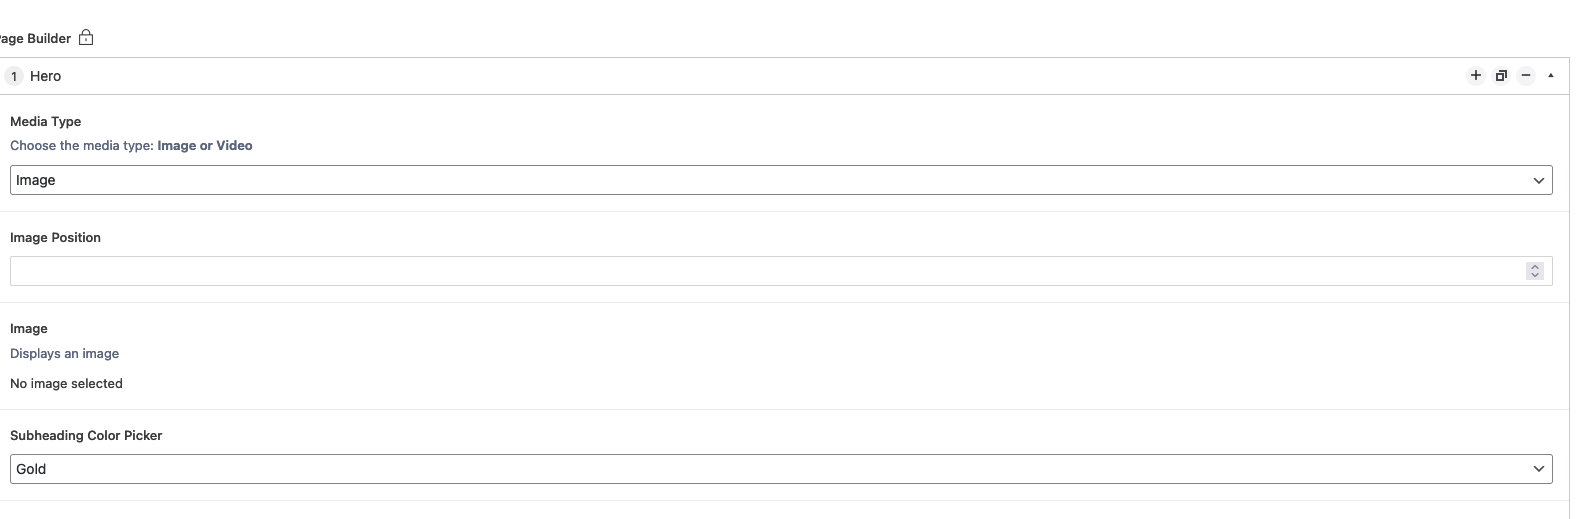Add a new layout with plus icon
The height and width of the screenshot is (519, 1582).
click(x=1475, y=76)
